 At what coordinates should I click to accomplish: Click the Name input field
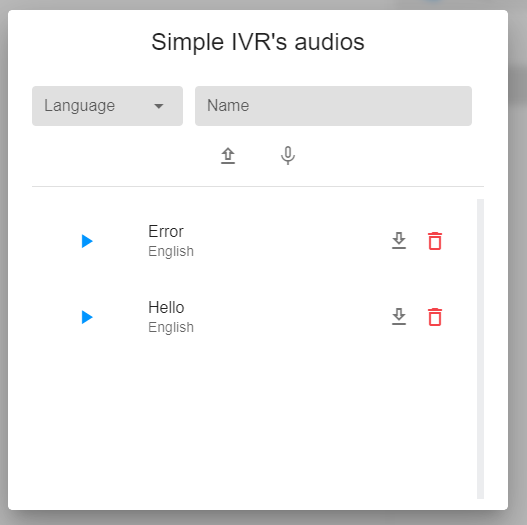(333, 106)
